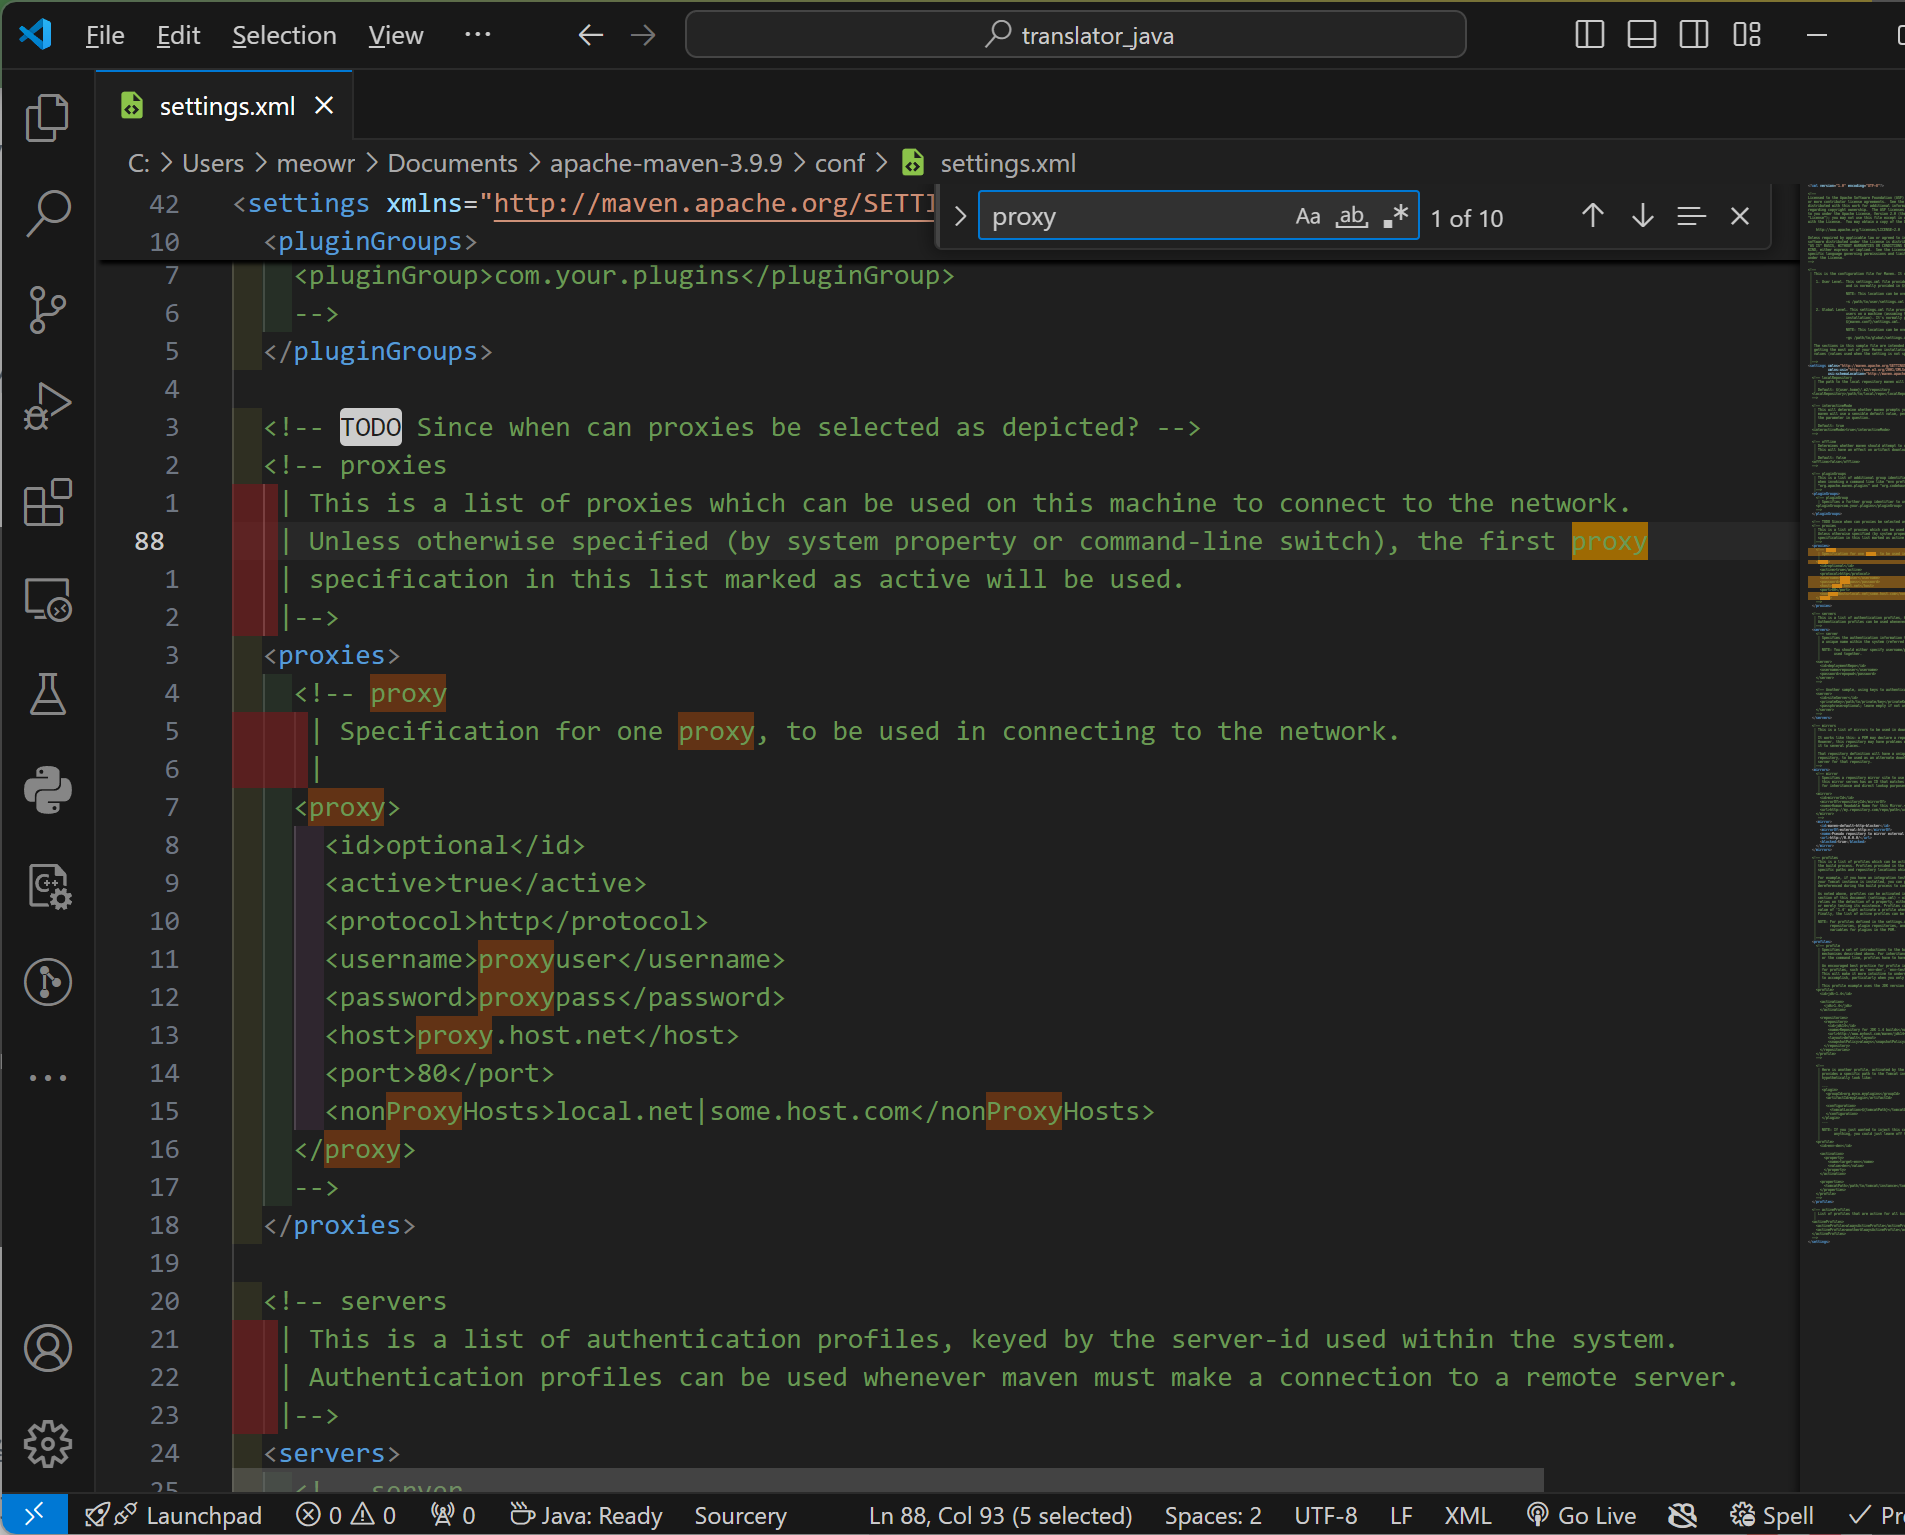Click the horizontal scrollbar at editor bottom
This screenshot has height=1535, width=1905.
click(x=888, y=1479)
